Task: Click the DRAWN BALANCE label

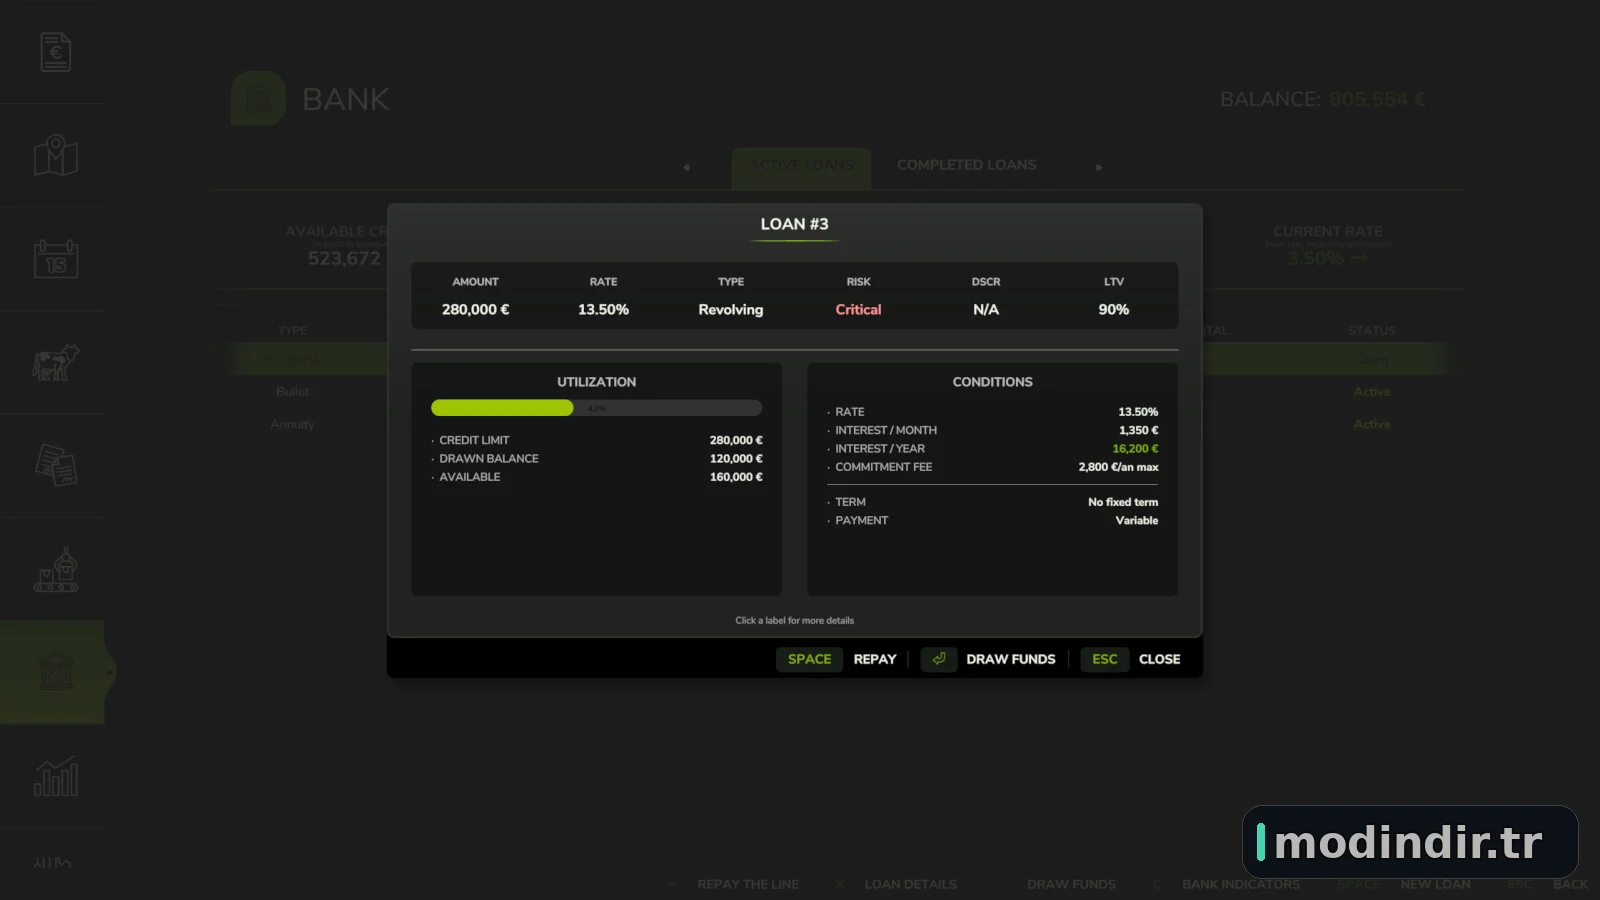Action: click(489, 458)
